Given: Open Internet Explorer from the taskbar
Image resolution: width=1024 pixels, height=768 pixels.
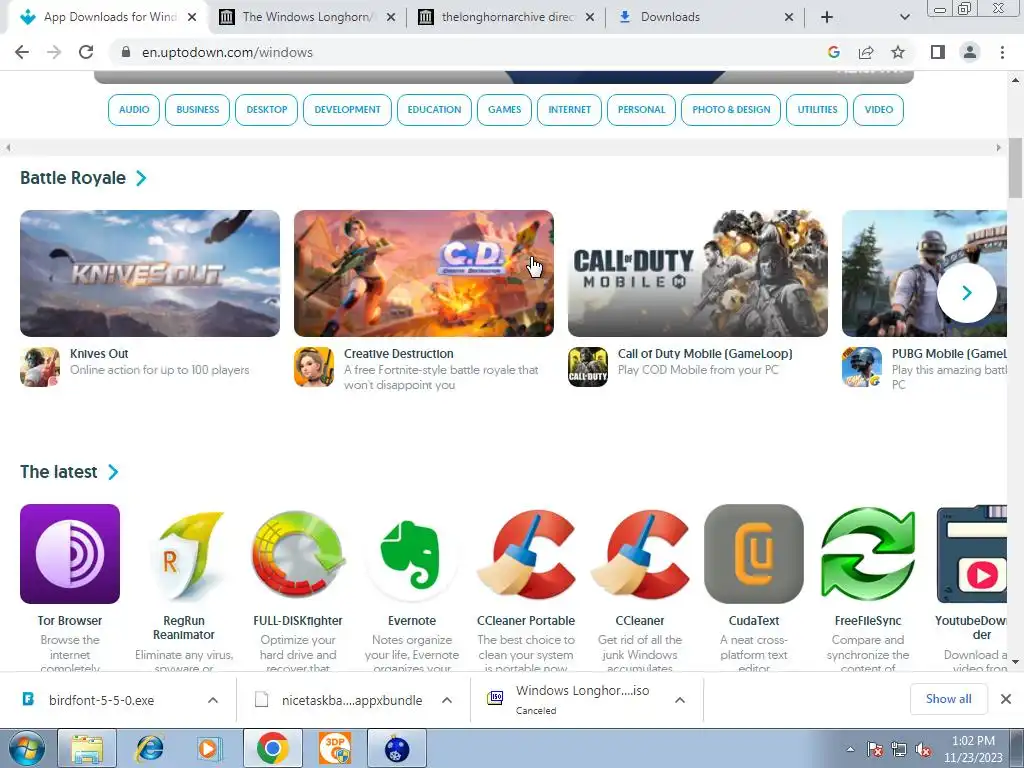Looking at the screenshot, I should point(150,748).
